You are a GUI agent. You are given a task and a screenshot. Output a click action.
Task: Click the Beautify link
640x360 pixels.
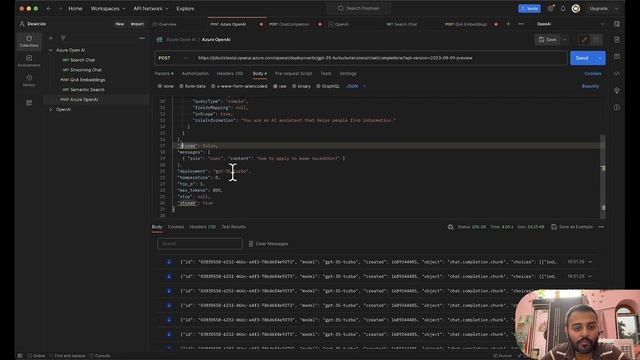(590, 86)
